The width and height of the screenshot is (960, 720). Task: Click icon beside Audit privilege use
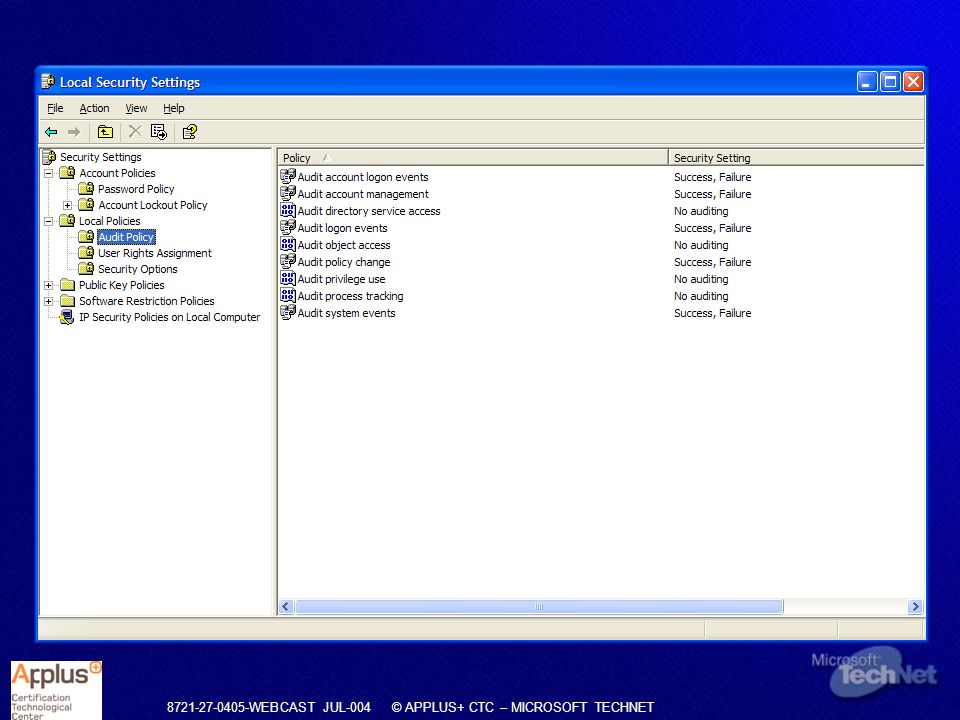(288, 279)
